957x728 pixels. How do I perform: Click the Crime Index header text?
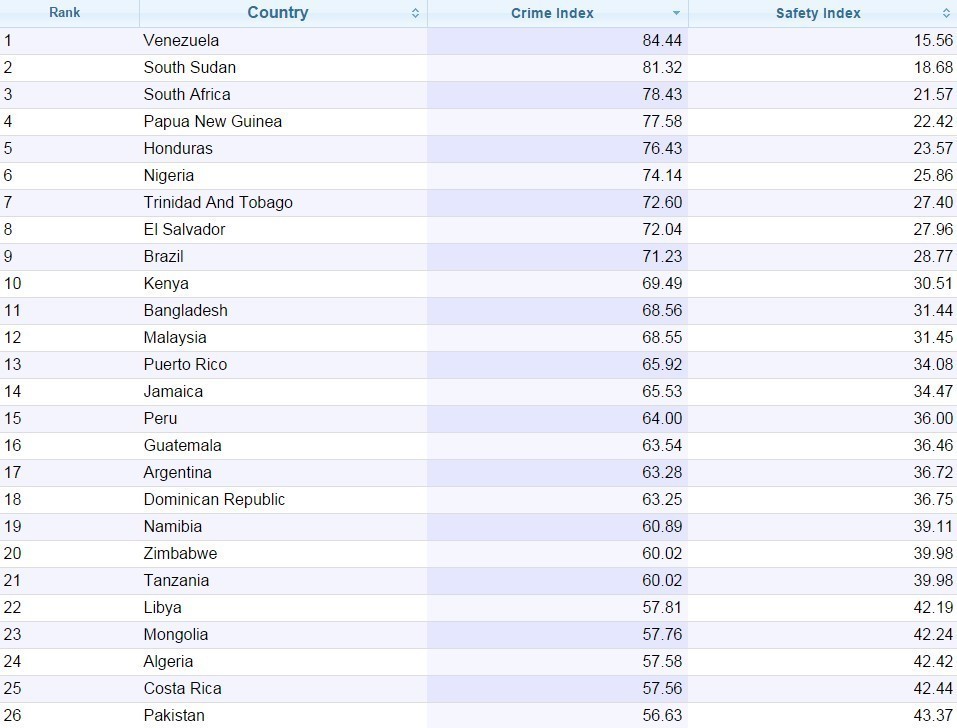point(552,13)
